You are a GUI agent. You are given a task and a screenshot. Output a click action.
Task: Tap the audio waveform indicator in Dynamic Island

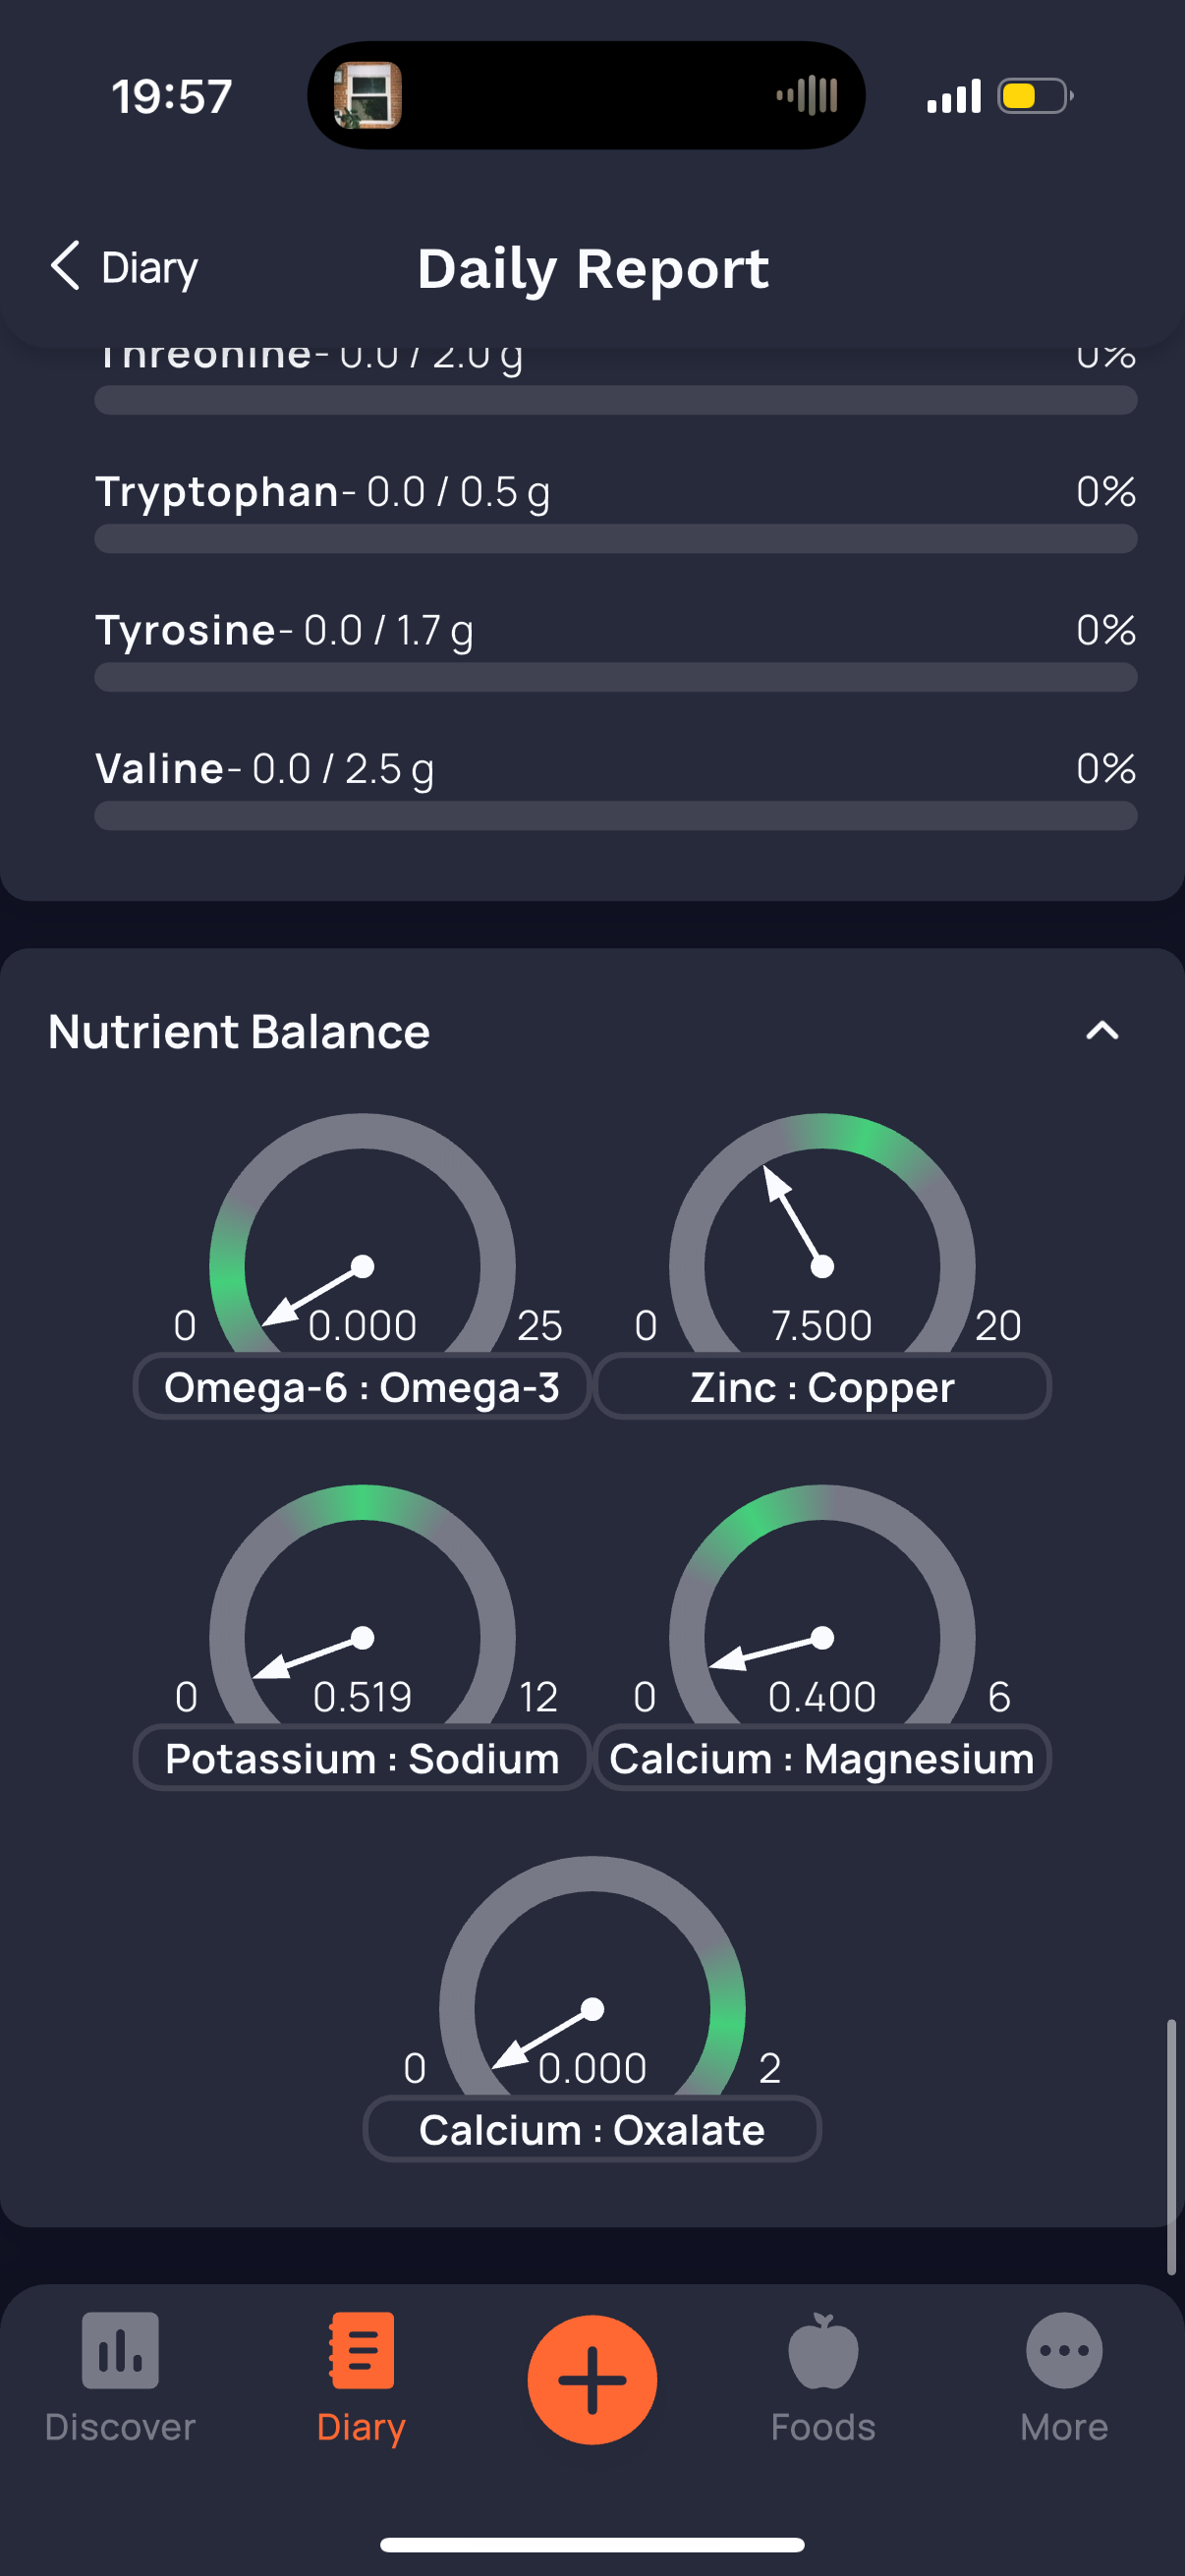coord(807,96)
